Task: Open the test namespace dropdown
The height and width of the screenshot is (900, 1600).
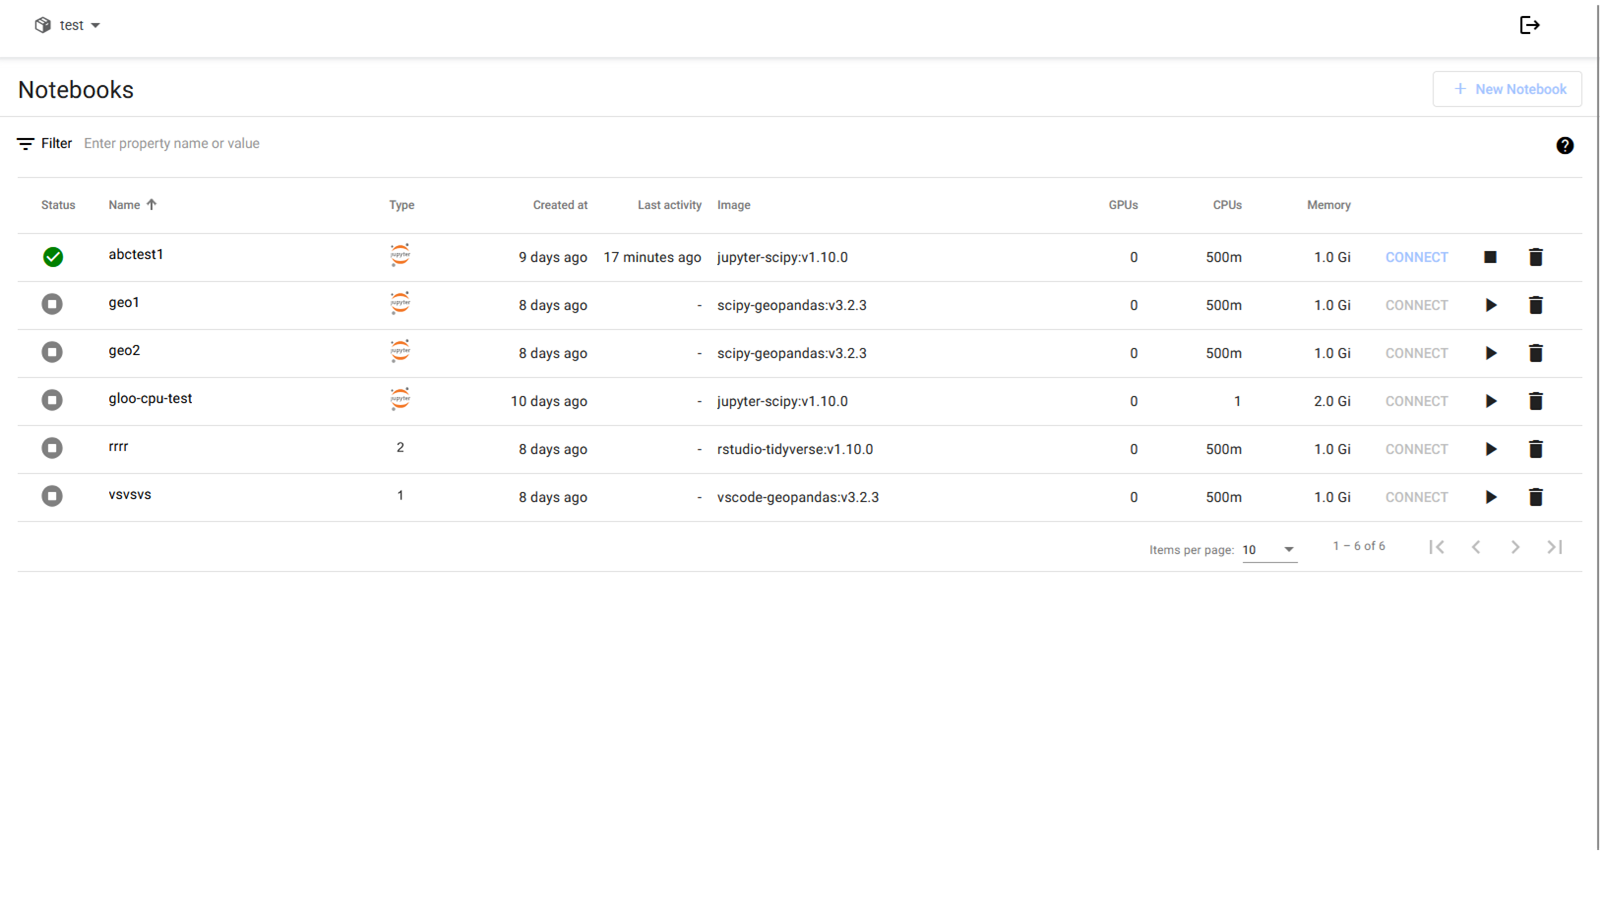Action: point(68,25)
